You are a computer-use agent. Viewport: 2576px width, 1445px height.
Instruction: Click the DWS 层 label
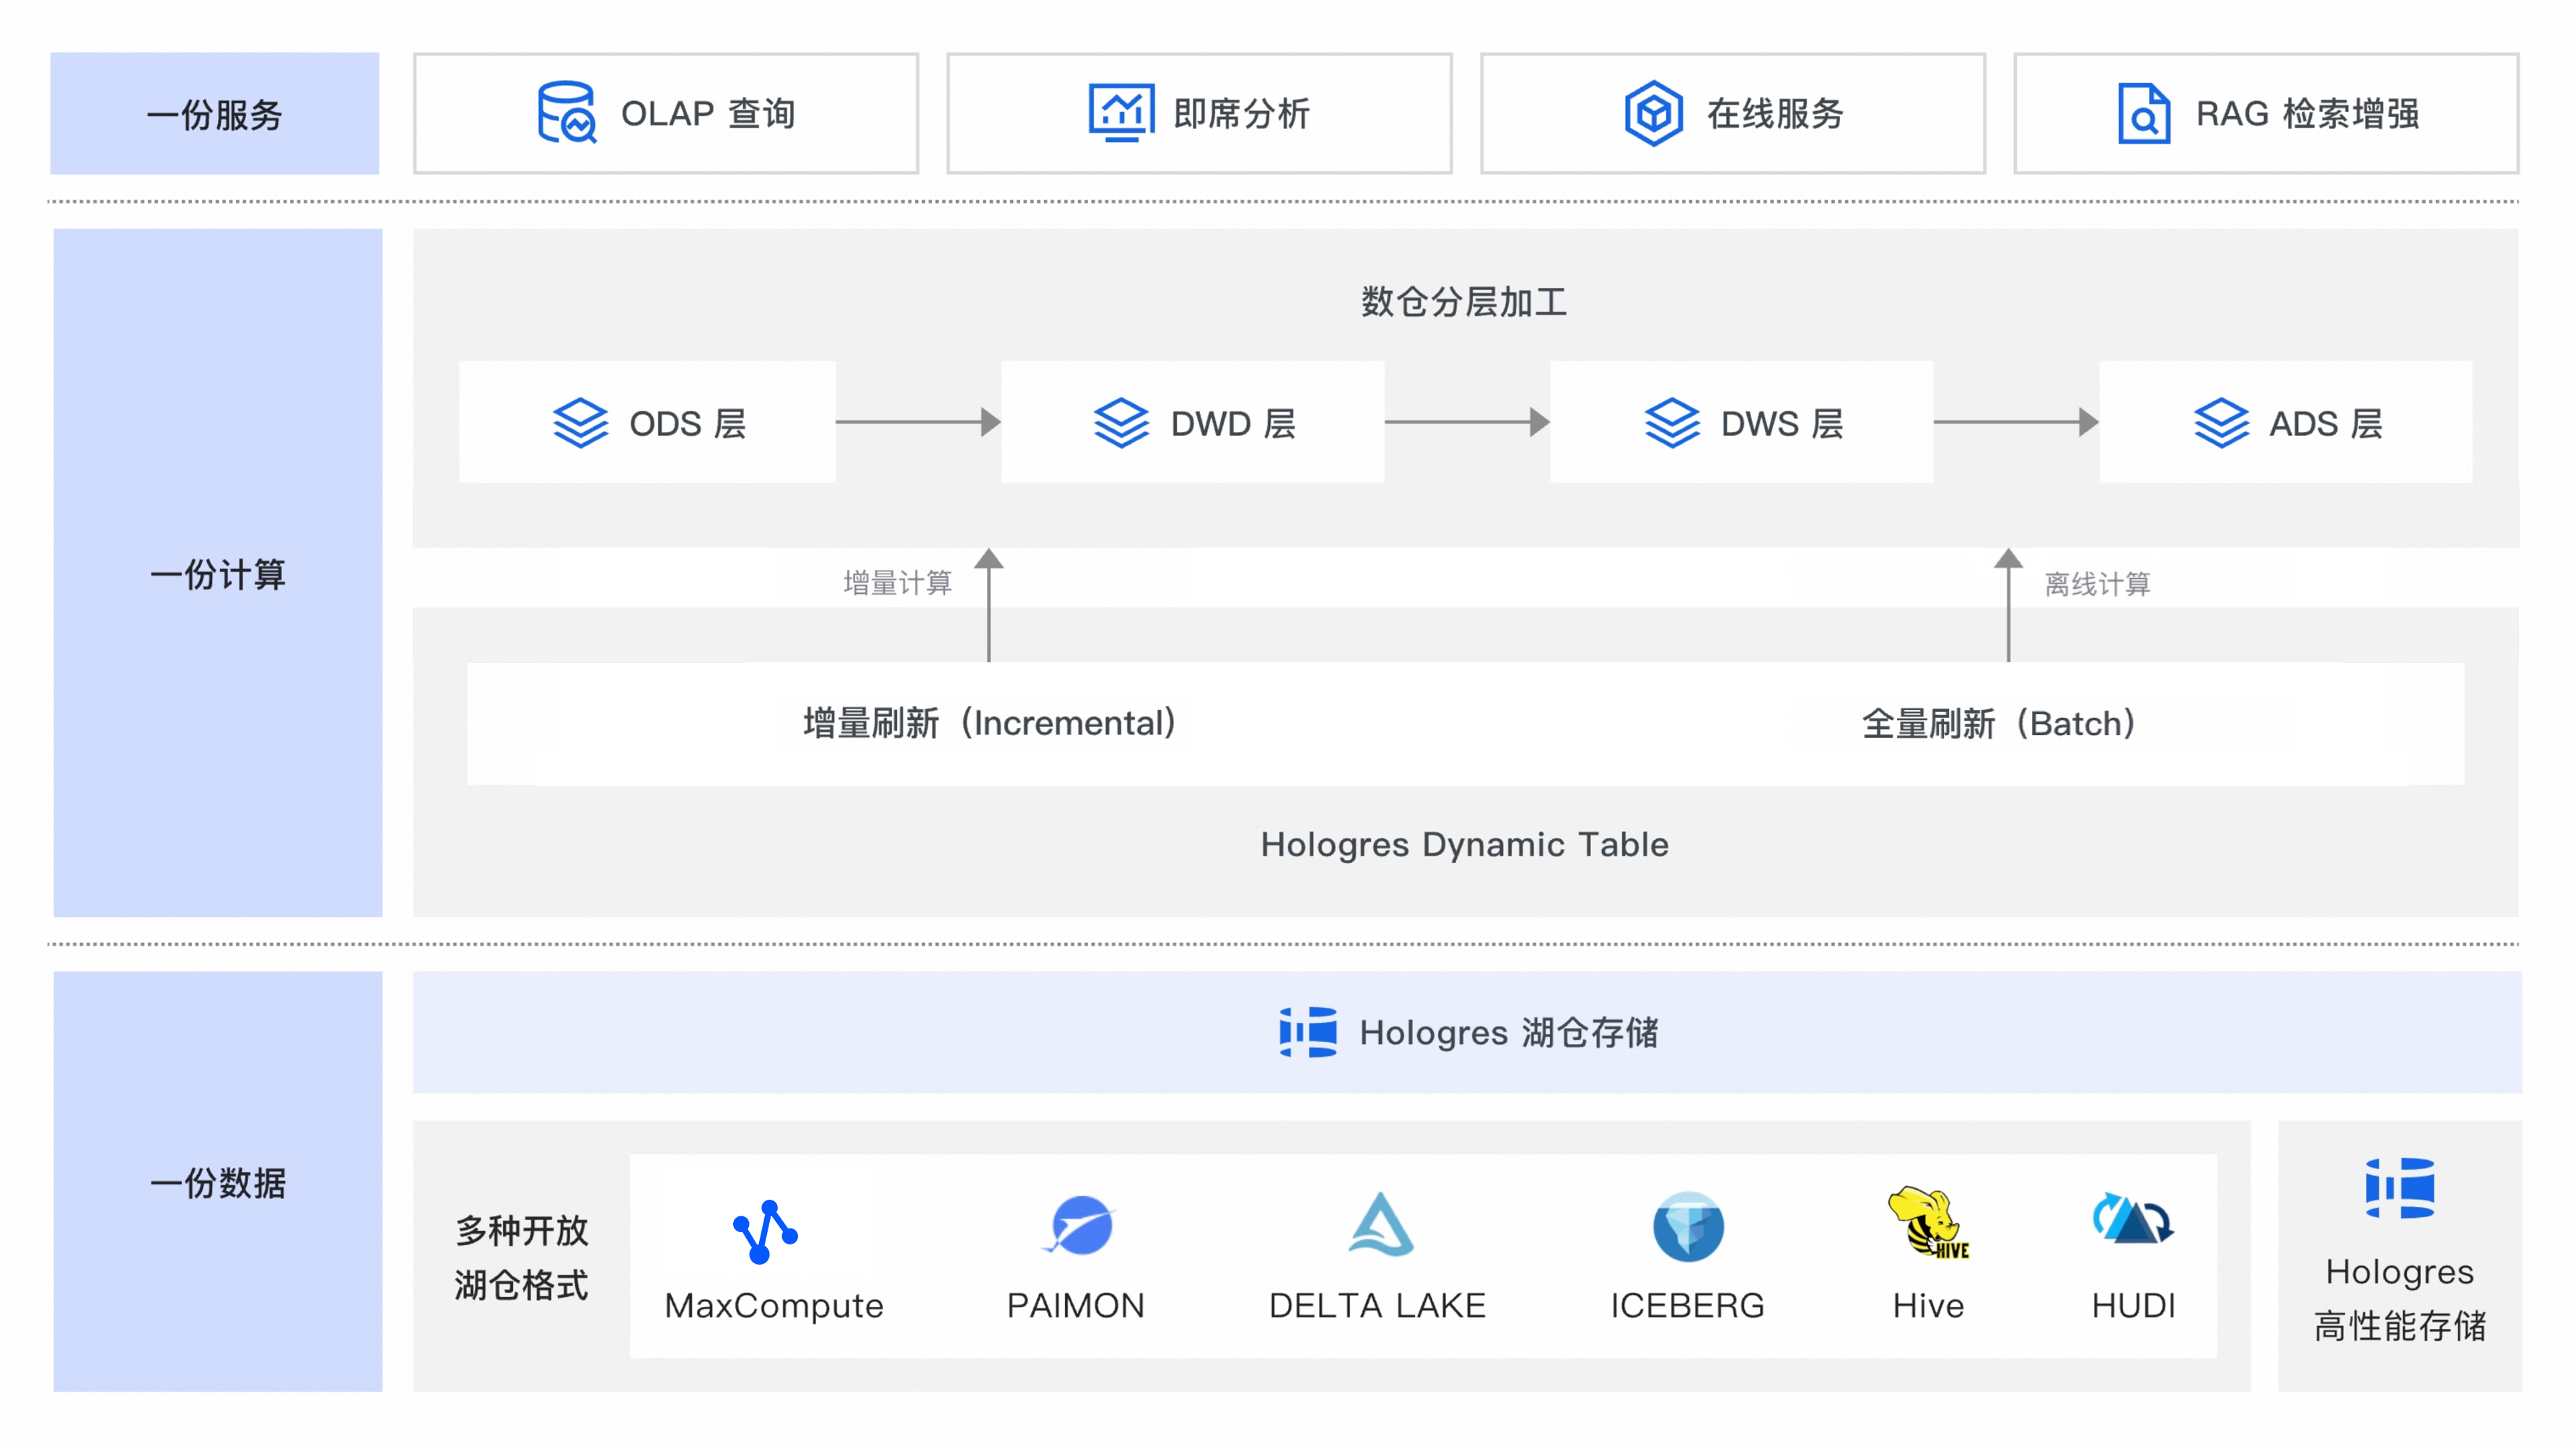pyautogui.click(x=1782, y=423)
